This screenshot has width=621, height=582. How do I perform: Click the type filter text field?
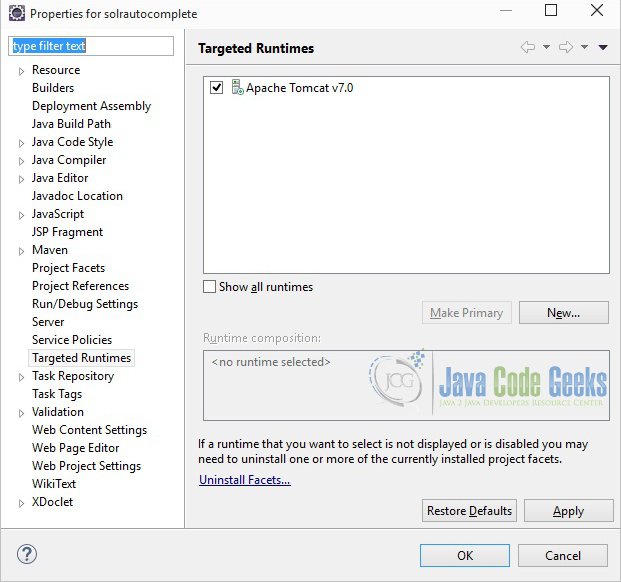91,46
